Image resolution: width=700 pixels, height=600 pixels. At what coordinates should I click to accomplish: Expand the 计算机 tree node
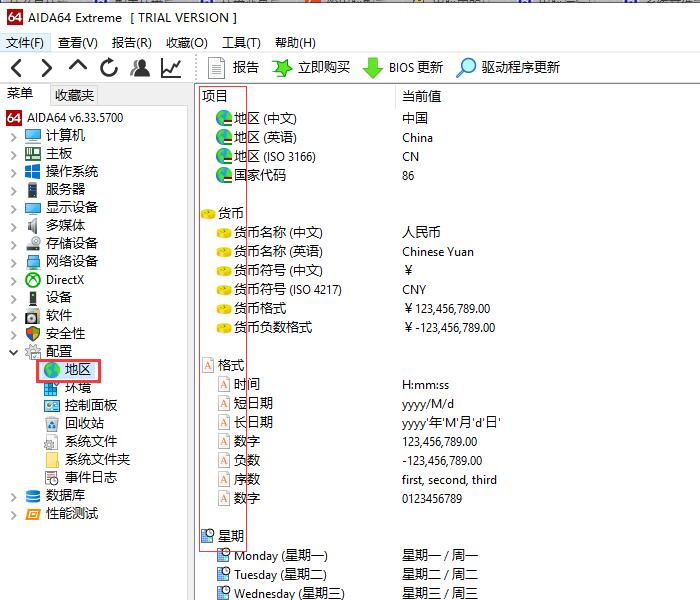[13, 137]
